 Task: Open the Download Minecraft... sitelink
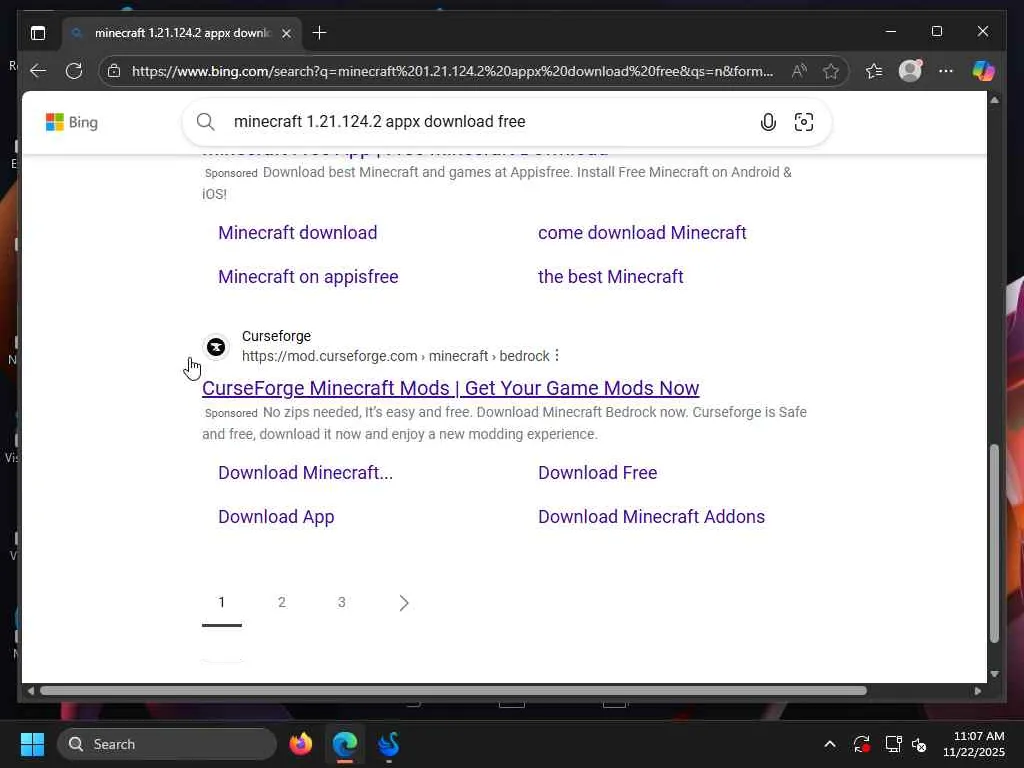pos(306,472)
